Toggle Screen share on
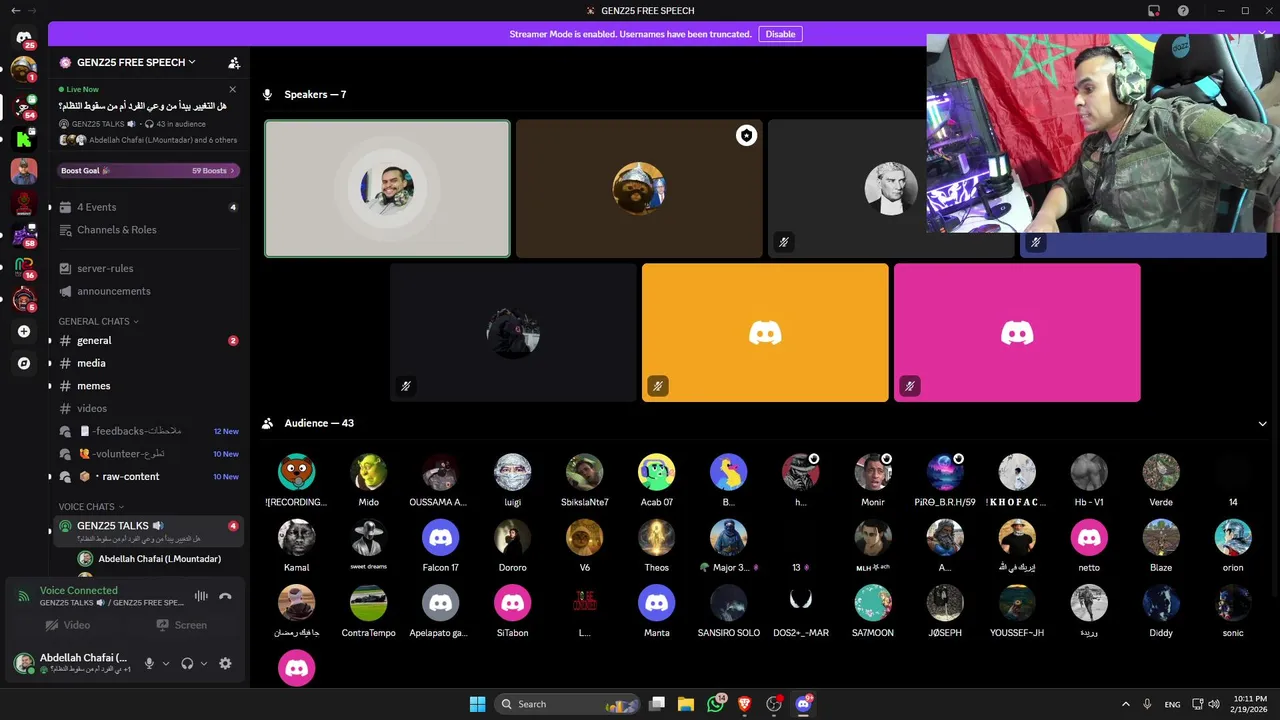 (181, 625)
